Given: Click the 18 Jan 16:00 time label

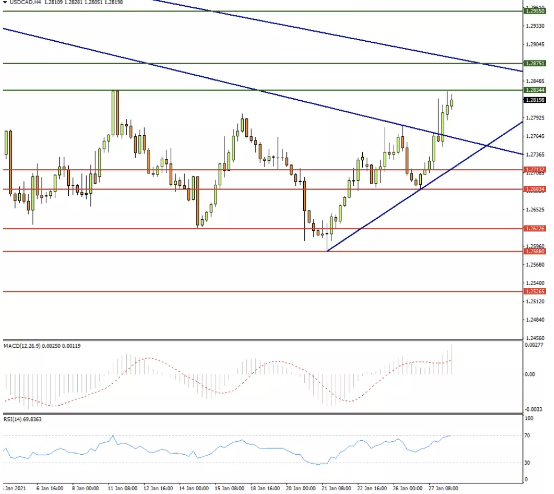Looking at the screenshot, I should [x=265, y=488].
